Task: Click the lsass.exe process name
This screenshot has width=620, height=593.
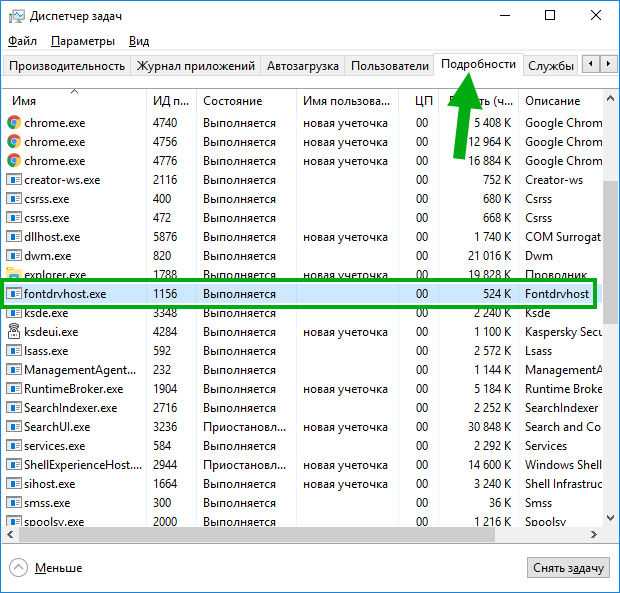Action: pos(46,351)
